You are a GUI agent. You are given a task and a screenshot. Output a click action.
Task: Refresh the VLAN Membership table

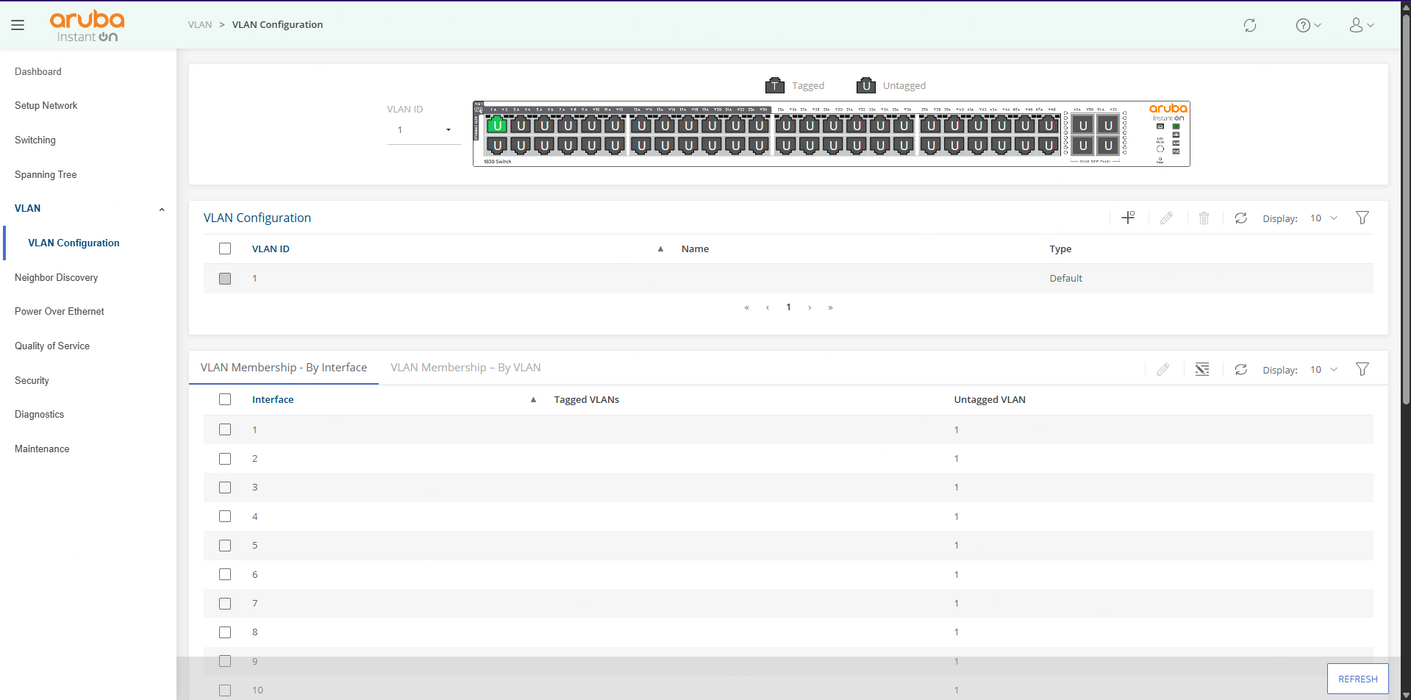click(1241, 369)
